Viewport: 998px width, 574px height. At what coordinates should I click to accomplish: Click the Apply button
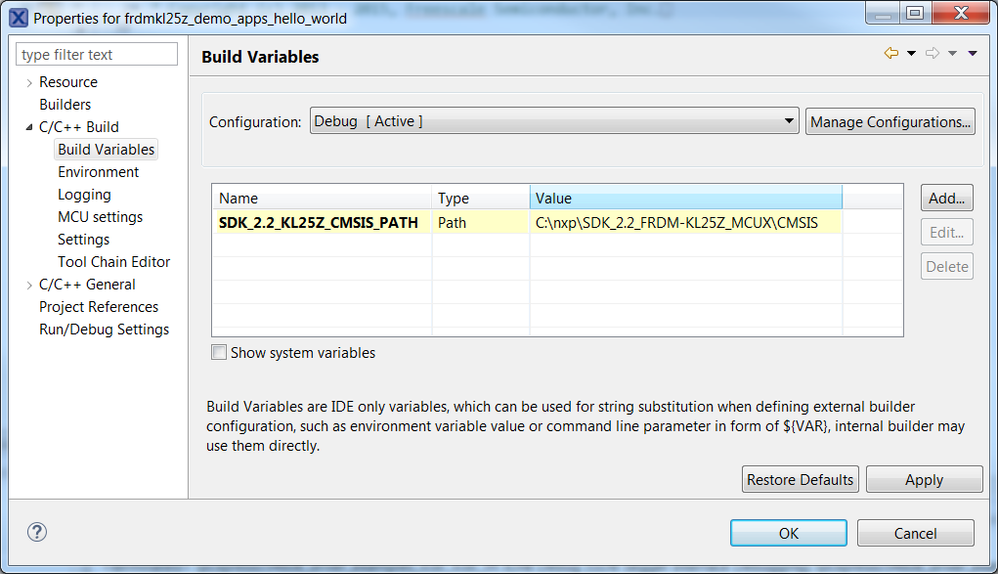[x=924, y=479]
